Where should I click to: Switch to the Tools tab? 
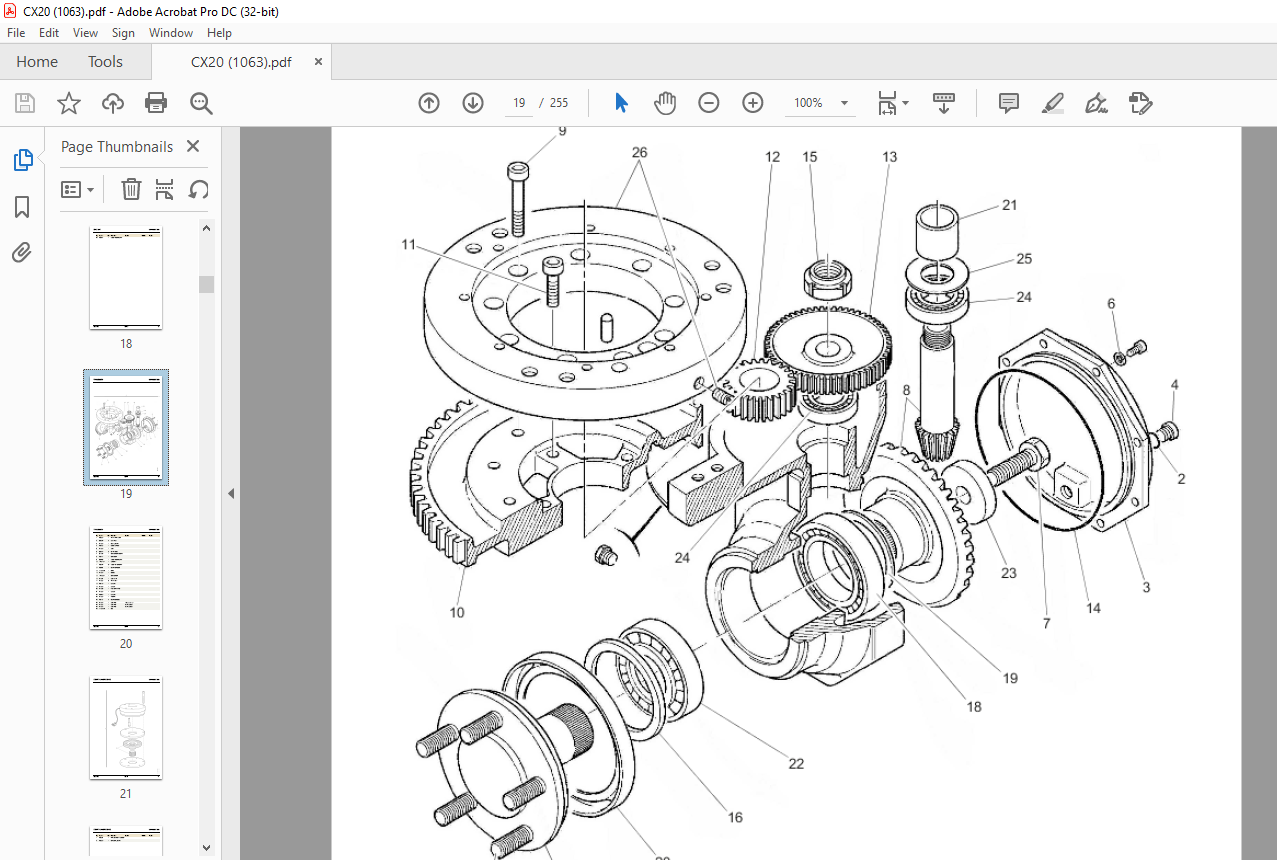coord(105,62)
